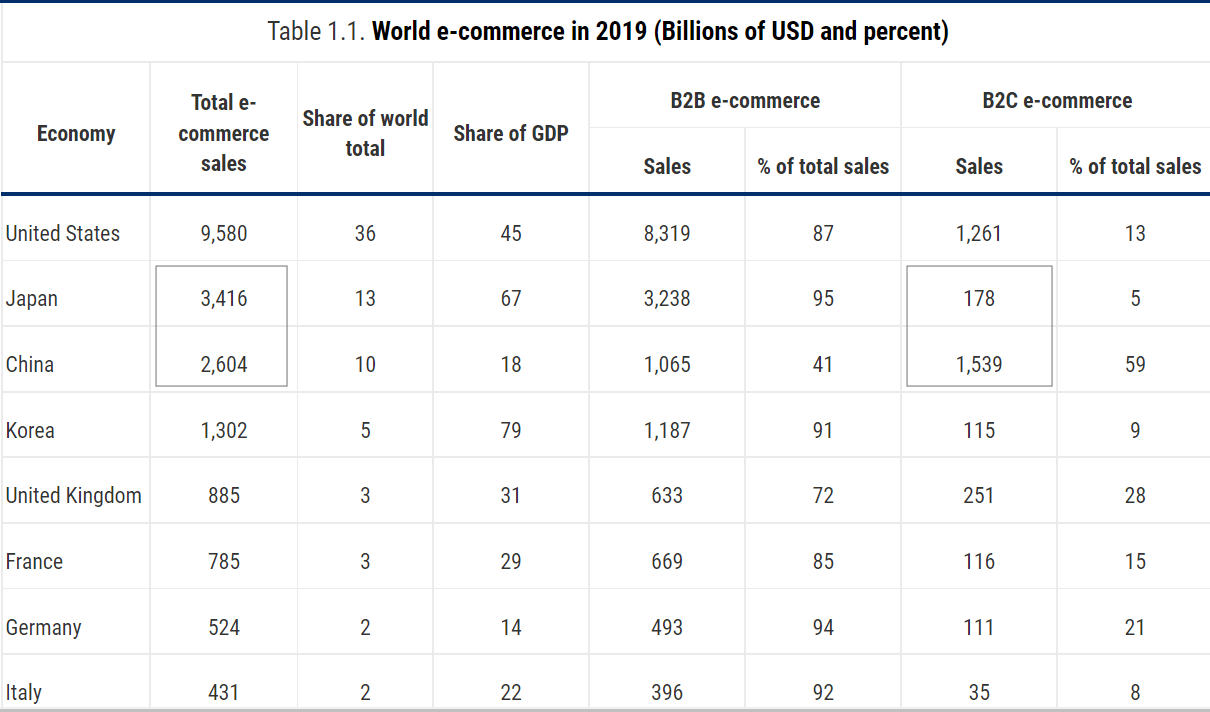Click United Kingdom row label
Viewport: 1210px width, 712px height.
pos(74,496)
